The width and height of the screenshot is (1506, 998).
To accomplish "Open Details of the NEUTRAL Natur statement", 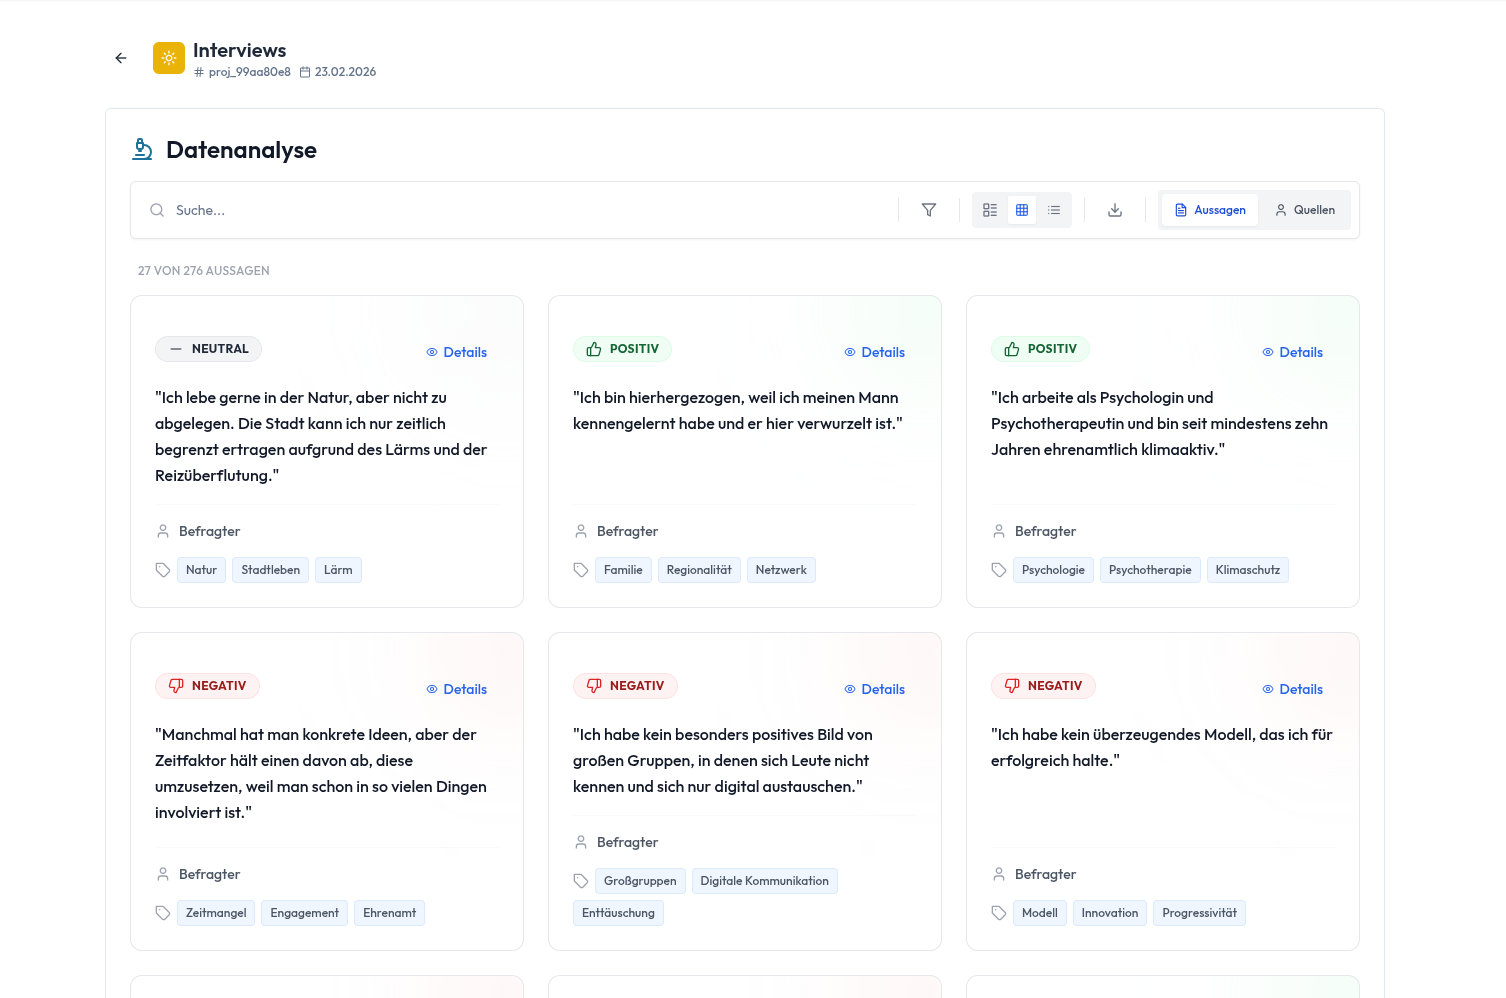I will pos(456,352).
